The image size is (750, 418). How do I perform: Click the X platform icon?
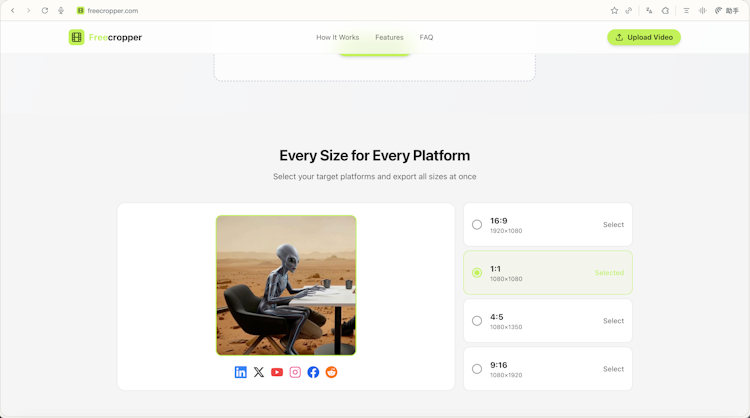pyautogui.click(x=259, y=372)
